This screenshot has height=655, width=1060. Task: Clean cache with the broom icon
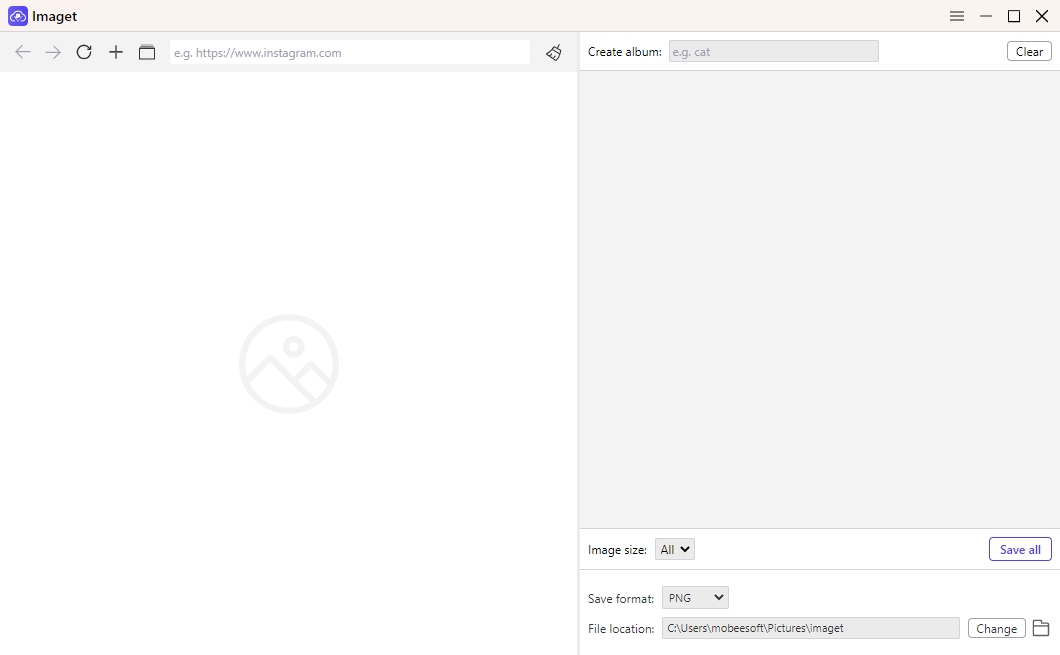pyautogui.click(x=554, y=52)
